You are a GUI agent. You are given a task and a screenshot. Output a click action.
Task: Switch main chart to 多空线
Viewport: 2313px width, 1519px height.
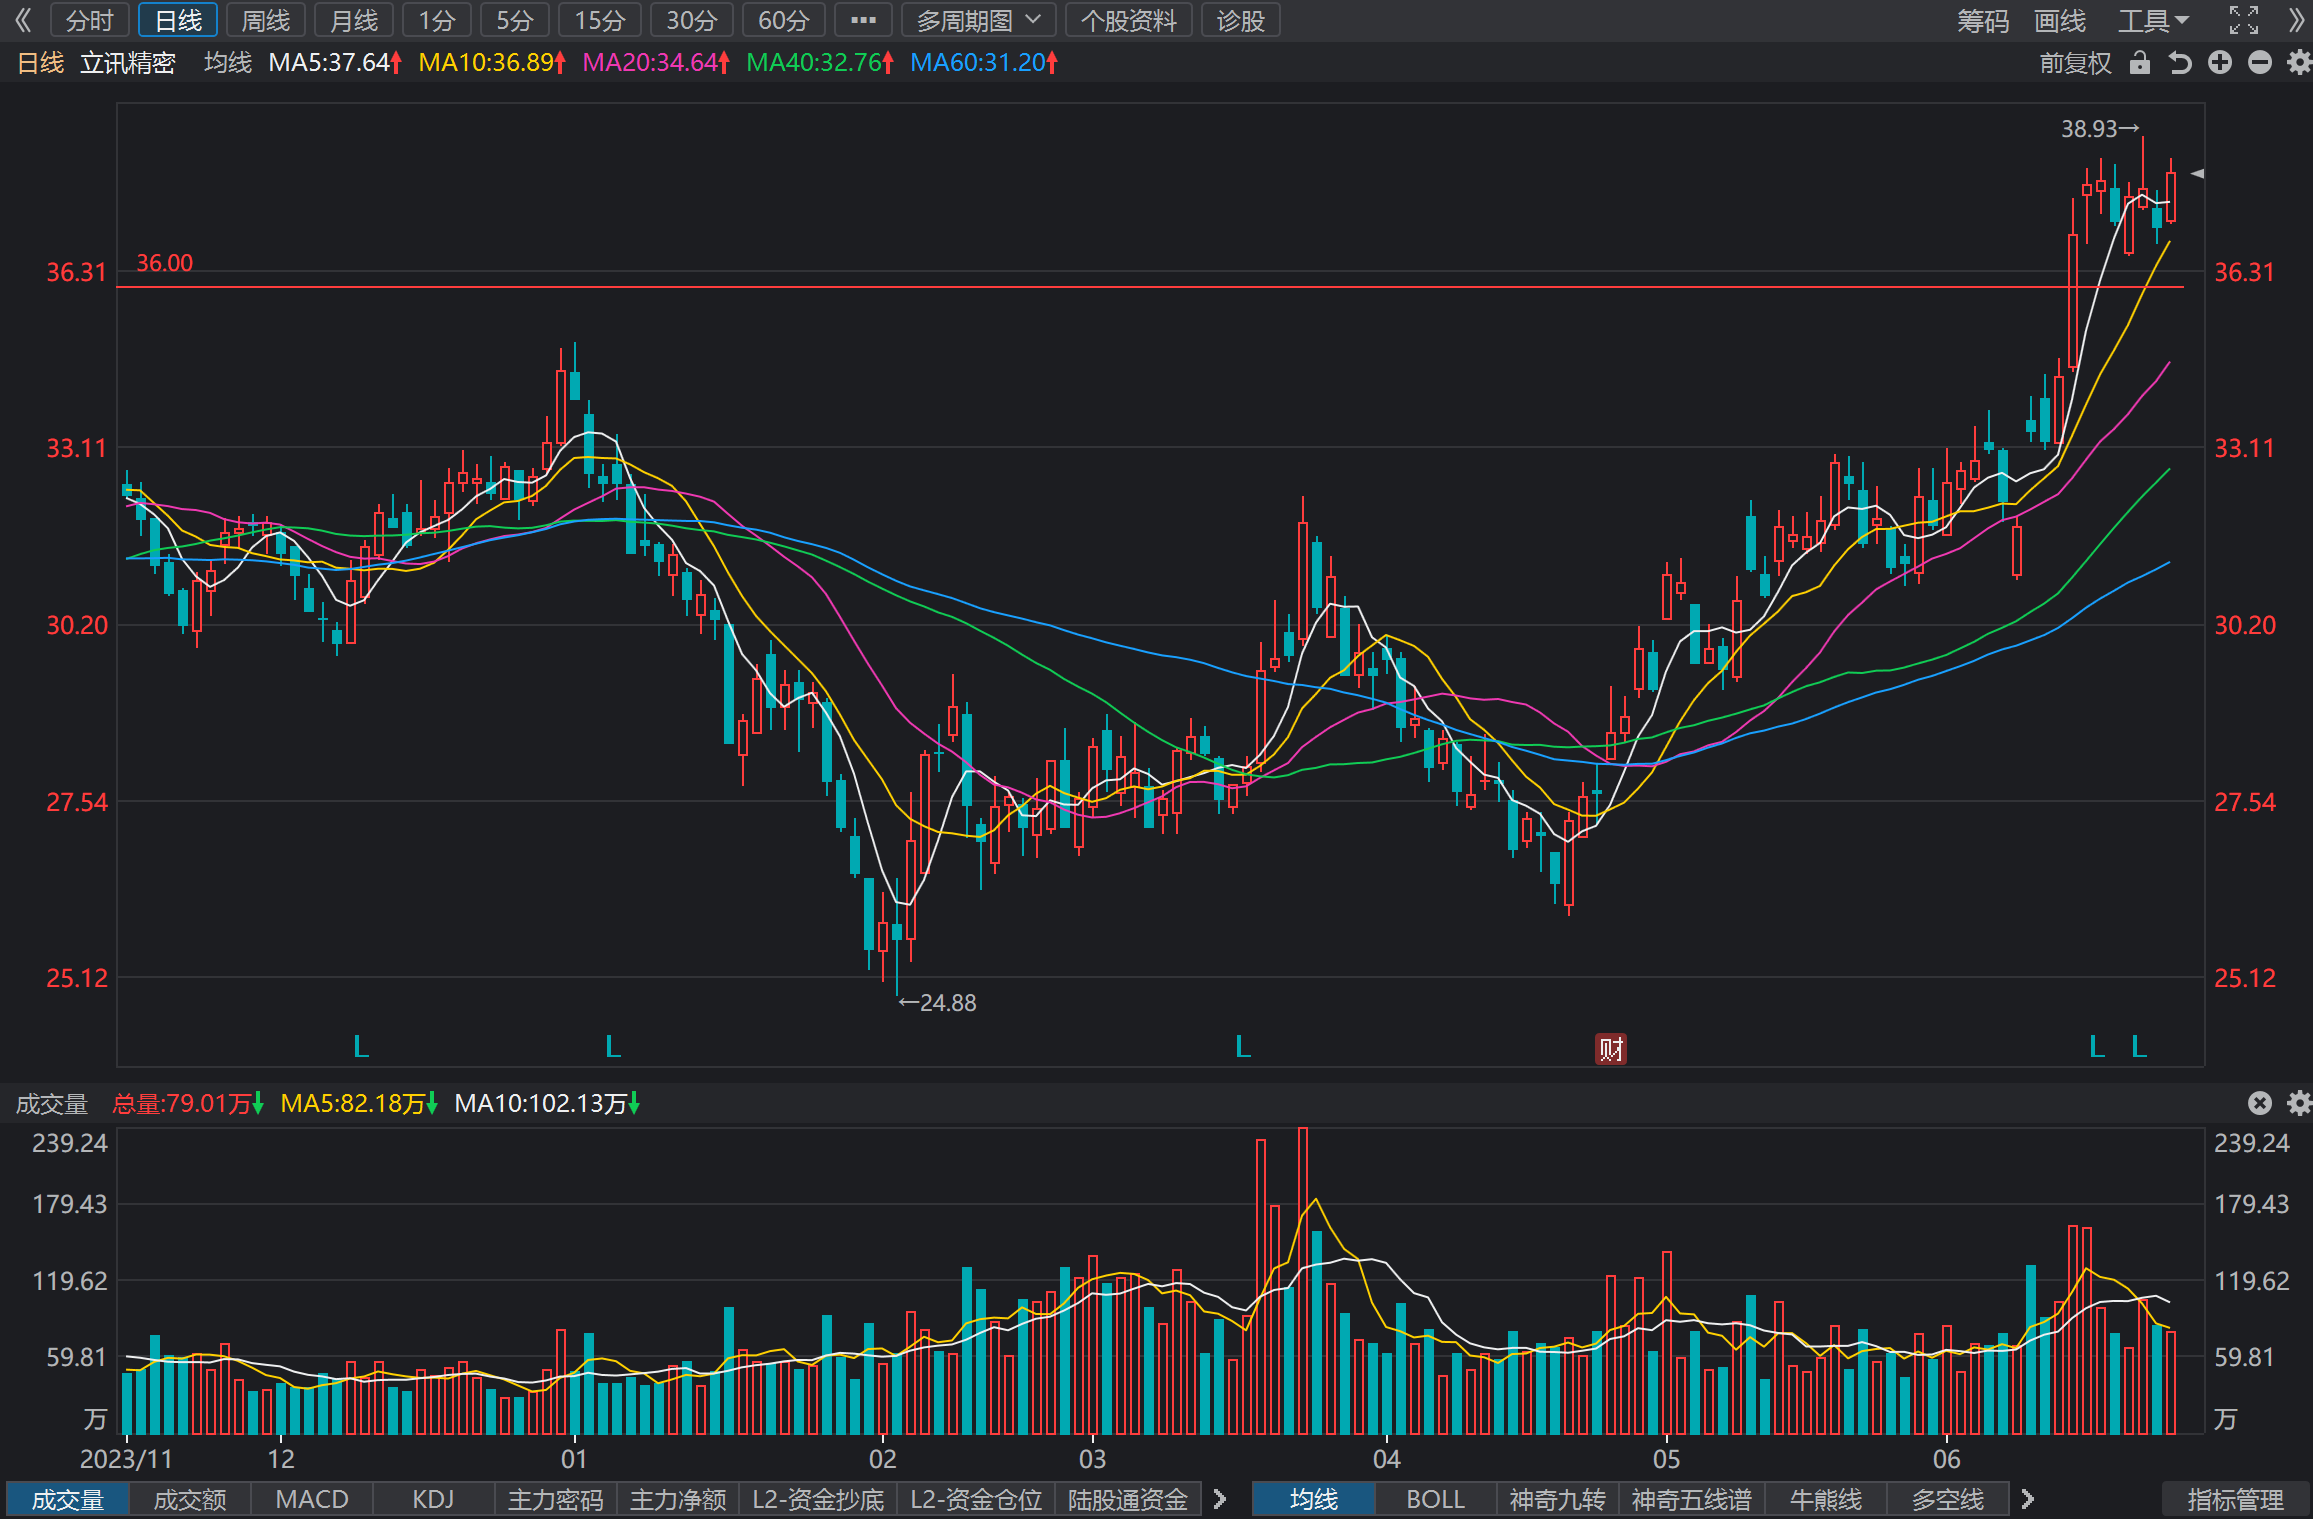[x=1948, y=1499]
